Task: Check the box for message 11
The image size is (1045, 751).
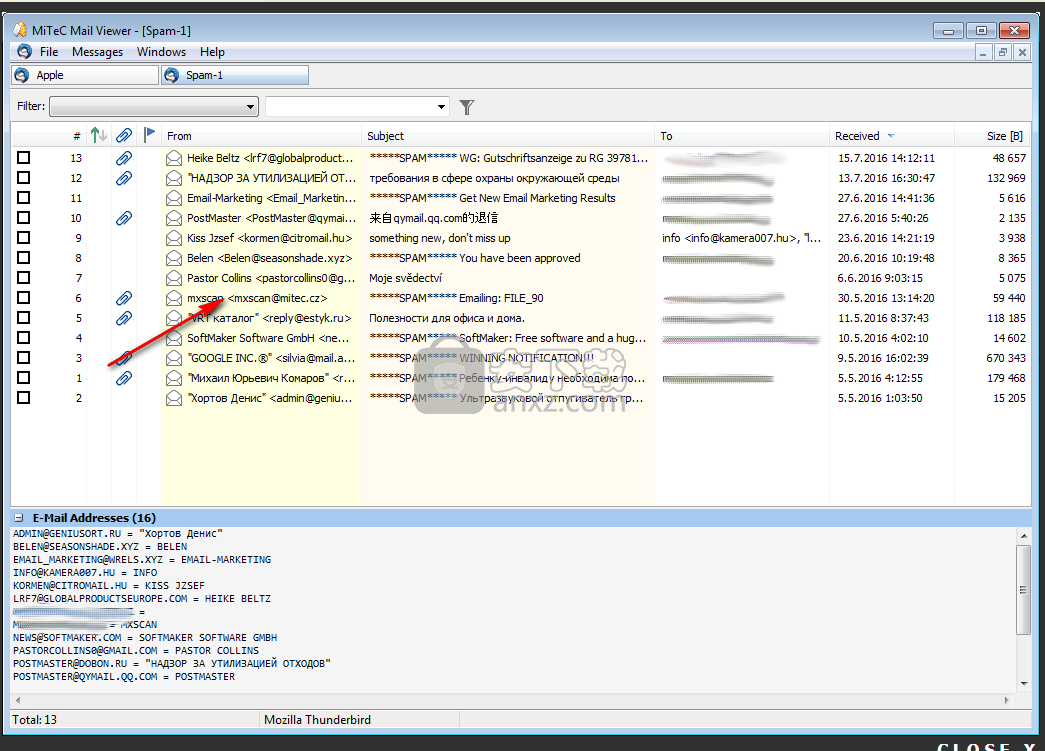Action: pos(23,197)
